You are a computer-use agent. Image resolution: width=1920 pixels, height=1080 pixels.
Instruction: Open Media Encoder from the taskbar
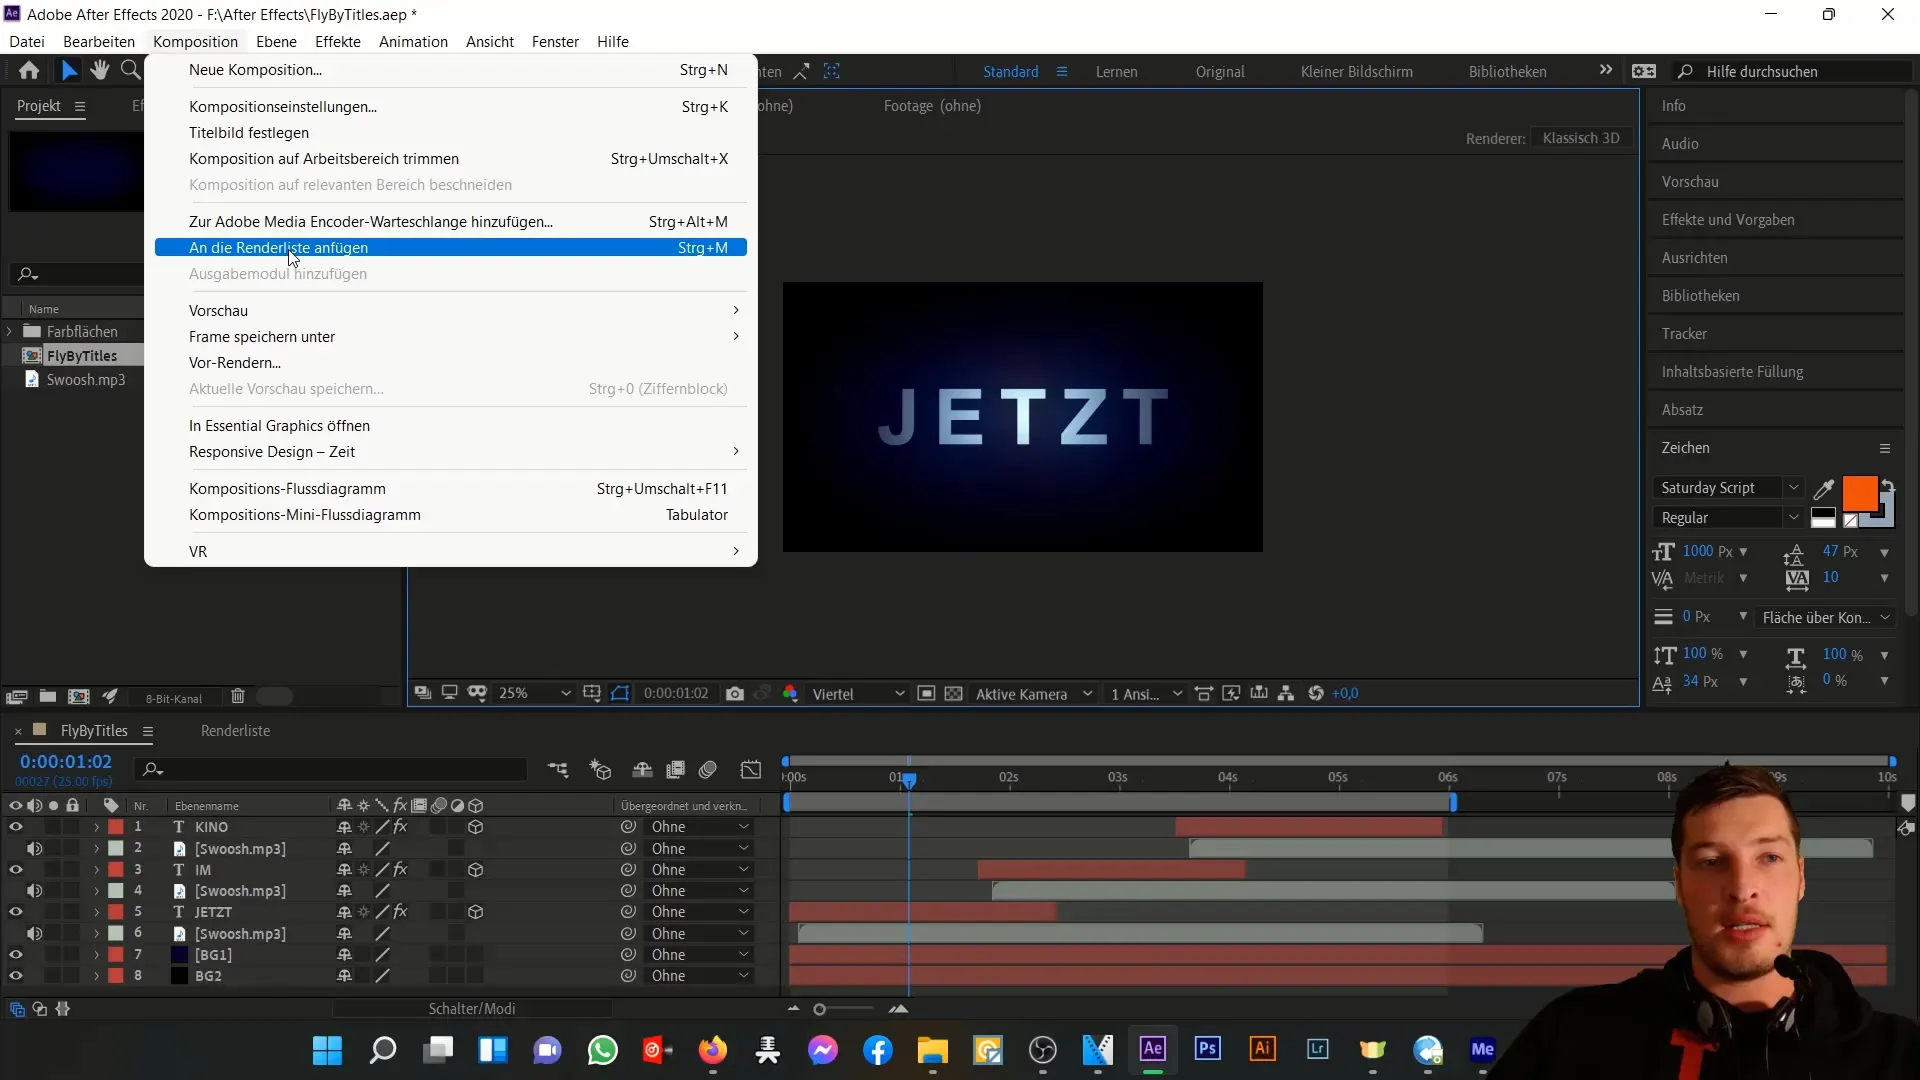(1483, 1049)
